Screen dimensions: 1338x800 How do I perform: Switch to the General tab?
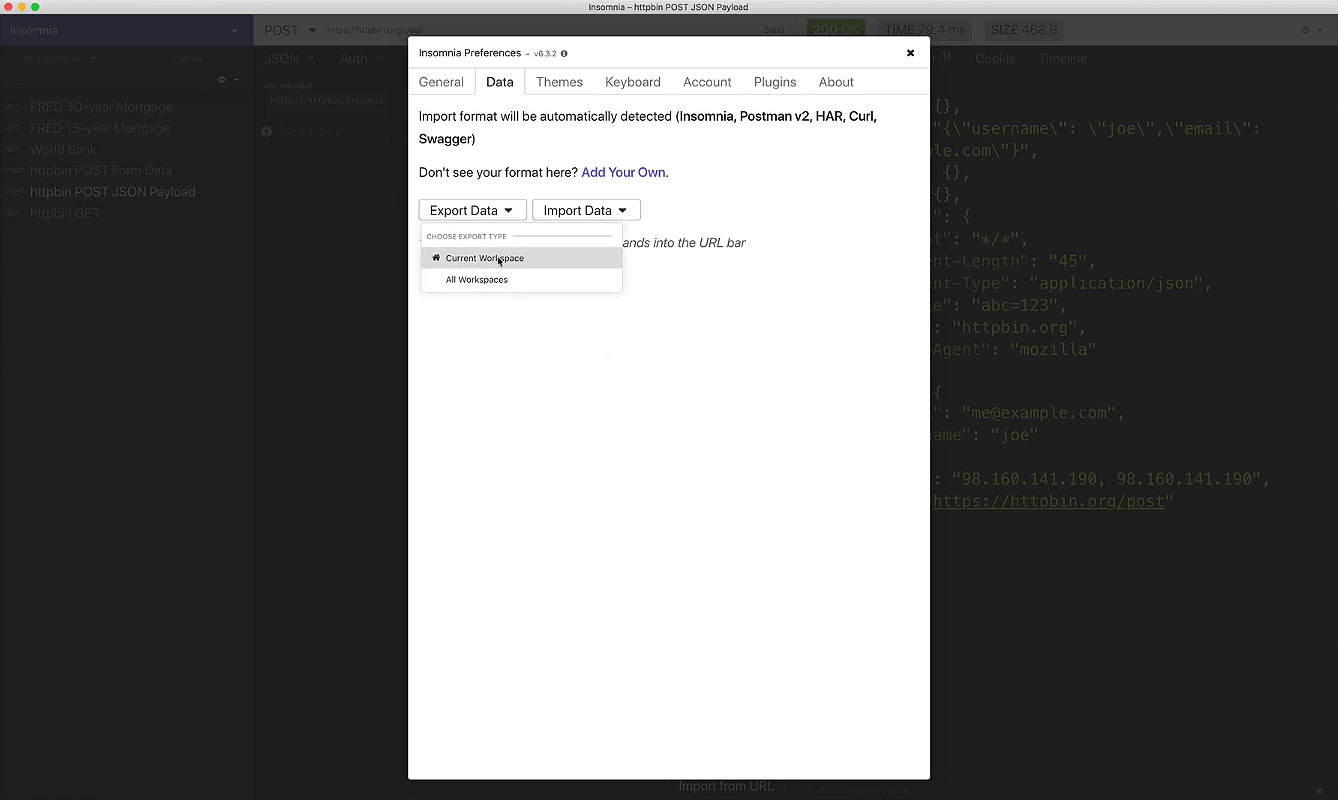(441, 82)
